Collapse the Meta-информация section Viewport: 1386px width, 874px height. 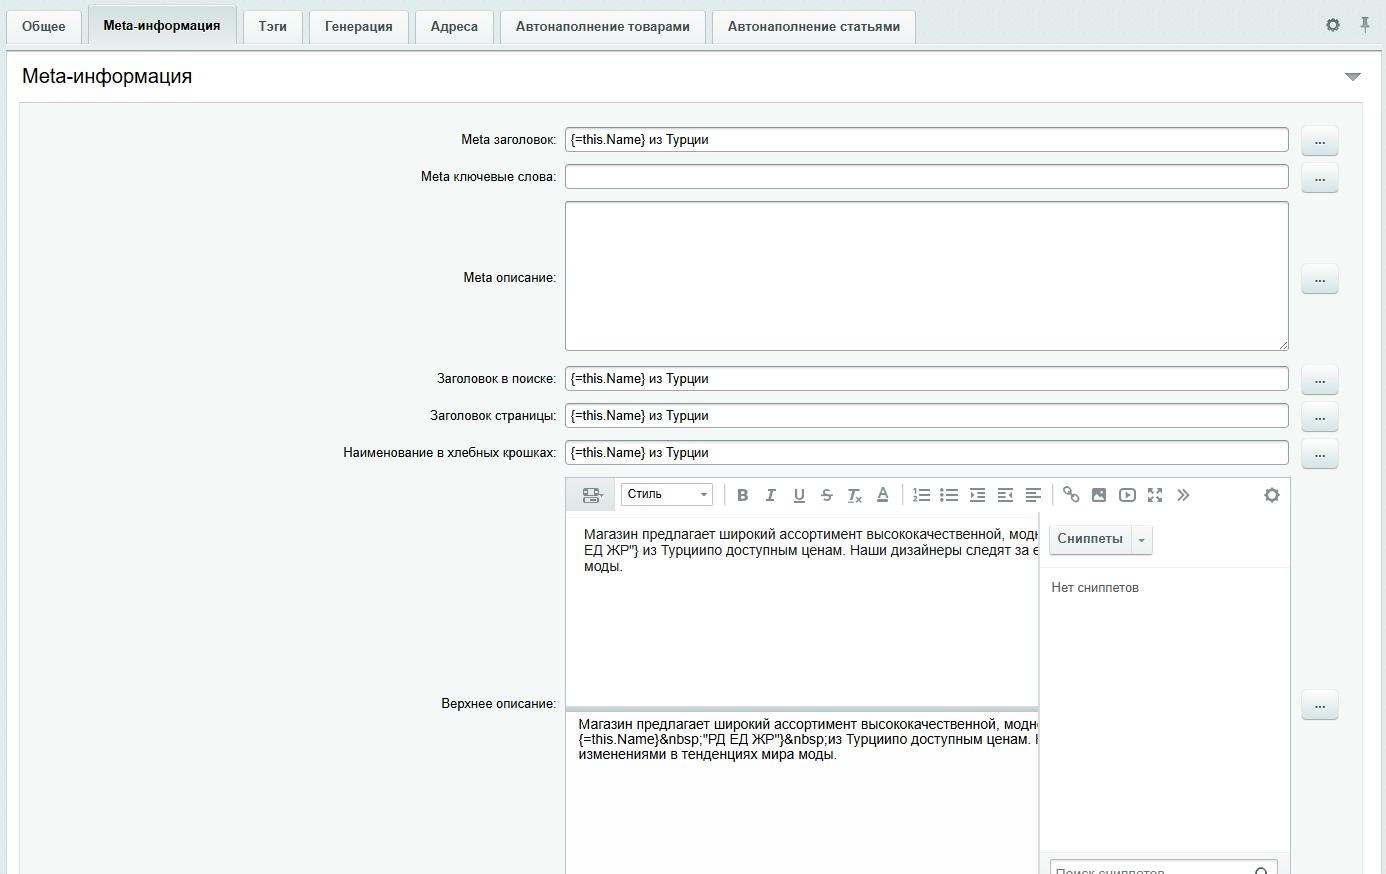pos(1352,77)
